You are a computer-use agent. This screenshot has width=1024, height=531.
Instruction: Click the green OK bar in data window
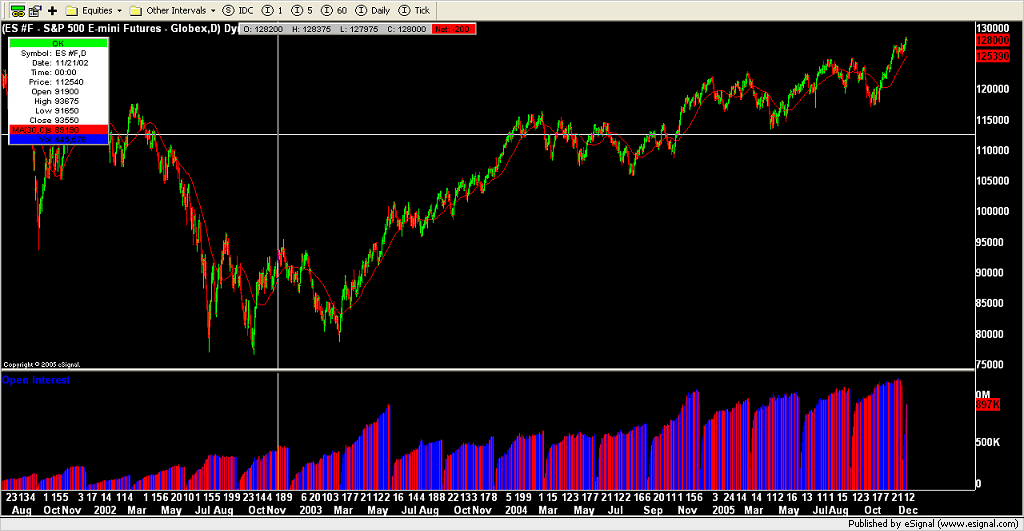point(58,43)
